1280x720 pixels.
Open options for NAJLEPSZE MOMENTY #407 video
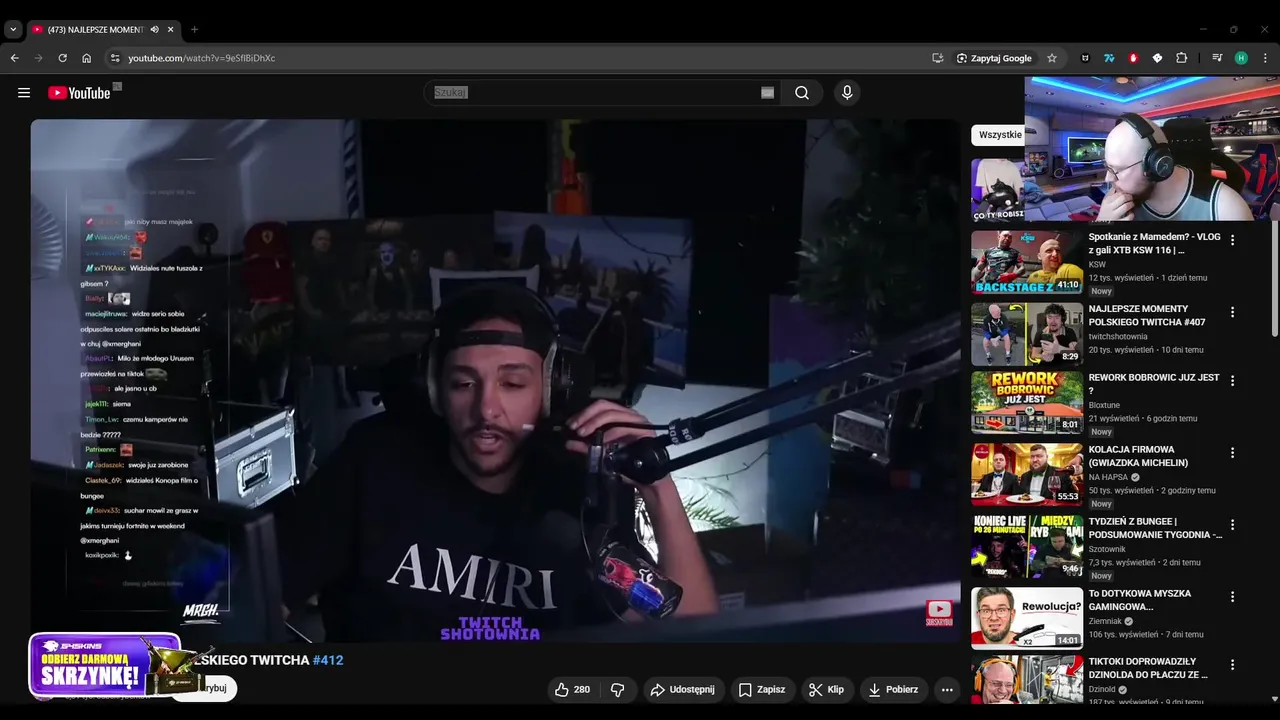[x=1232, y=312]
